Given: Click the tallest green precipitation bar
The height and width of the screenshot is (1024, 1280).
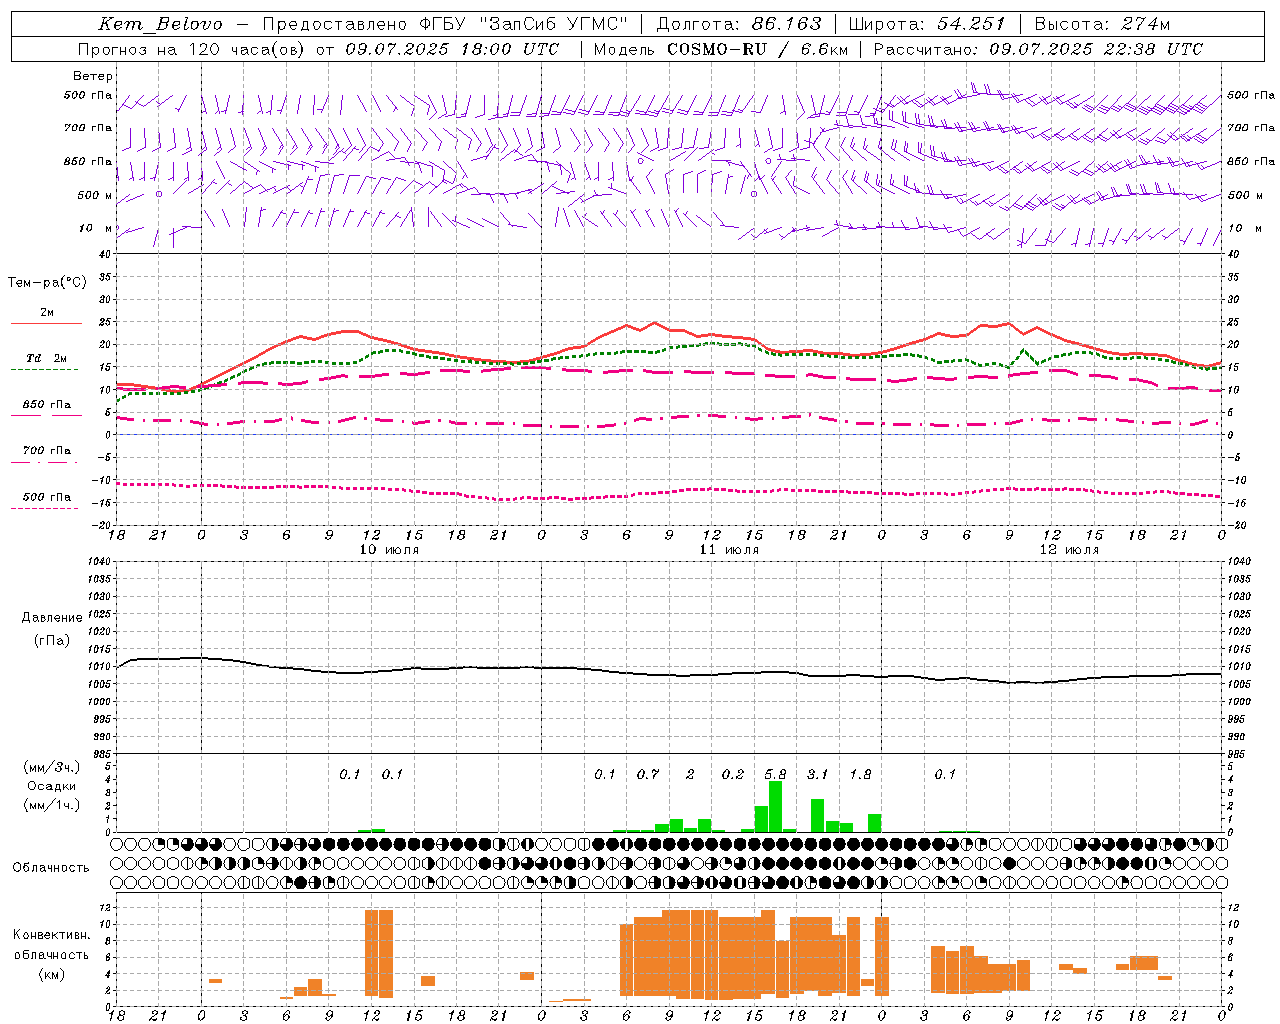Looking at the screenshot, I should click(775, 806).
